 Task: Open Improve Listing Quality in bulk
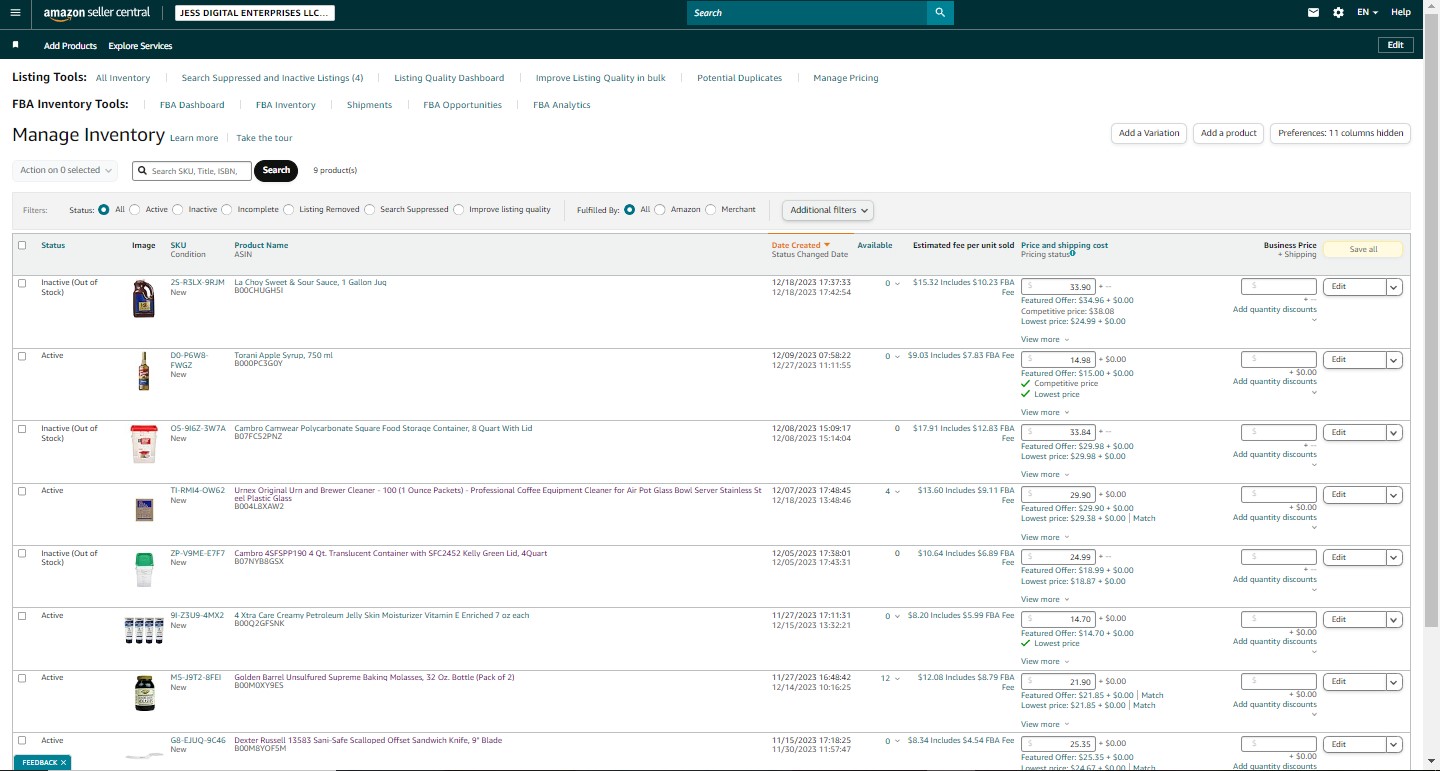[601, 78]
